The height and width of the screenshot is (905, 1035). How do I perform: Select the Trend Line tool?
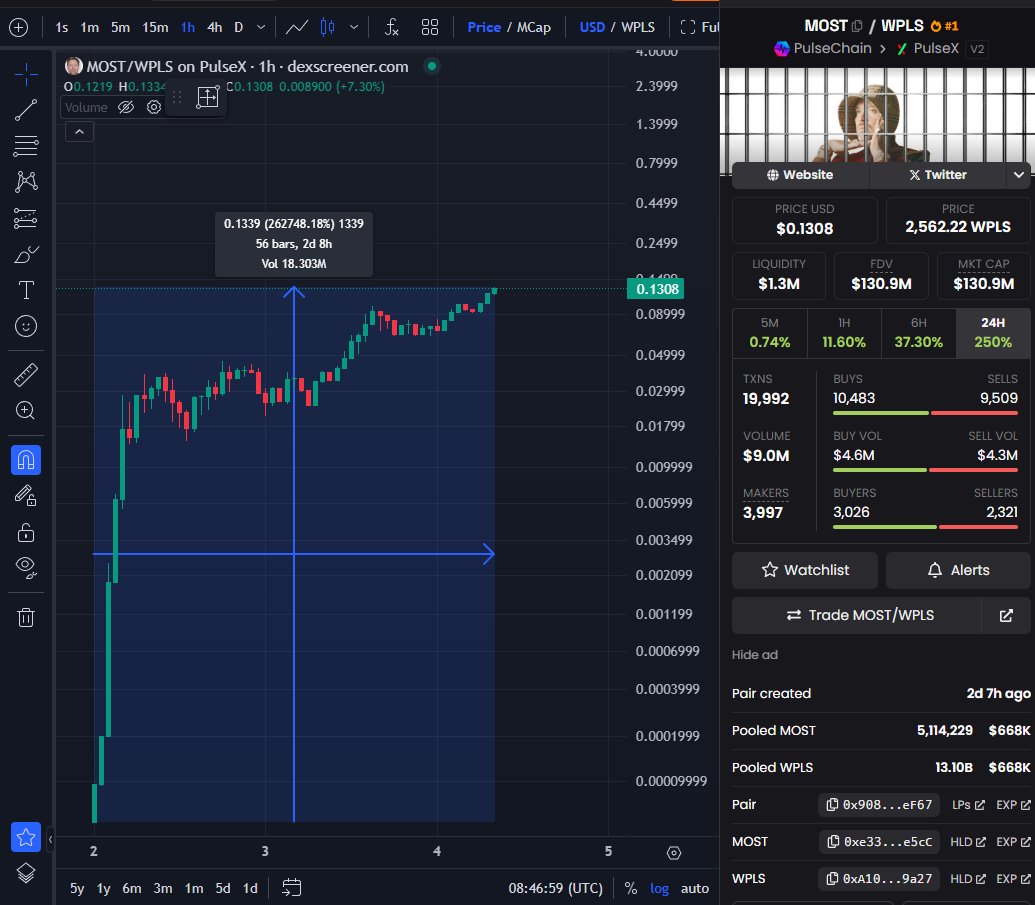(x=25, y=110)
